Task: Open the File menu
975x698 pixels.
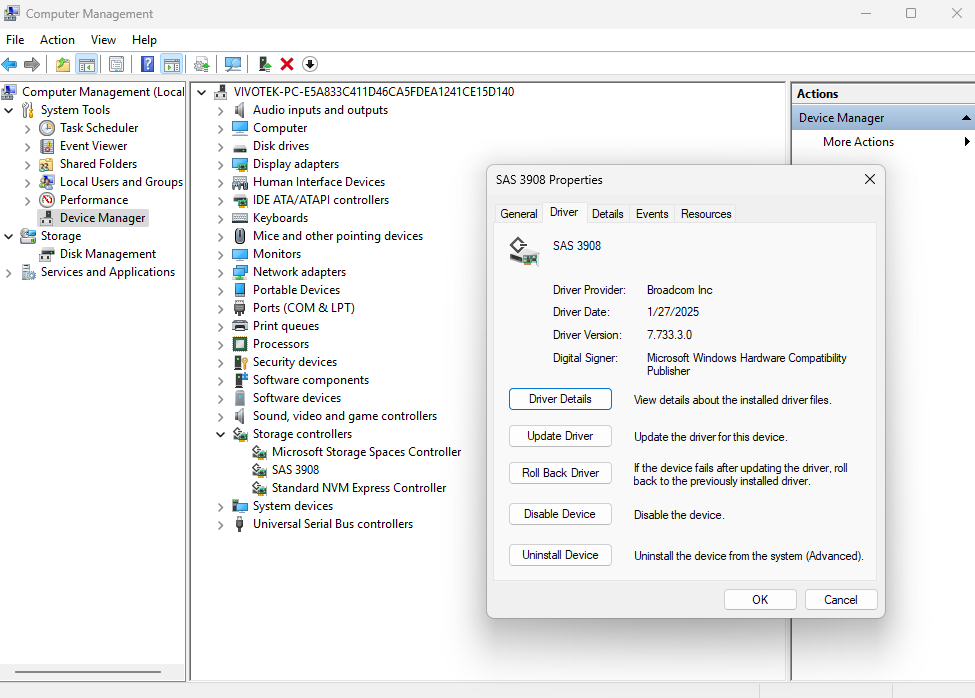Action: (15, 40)
